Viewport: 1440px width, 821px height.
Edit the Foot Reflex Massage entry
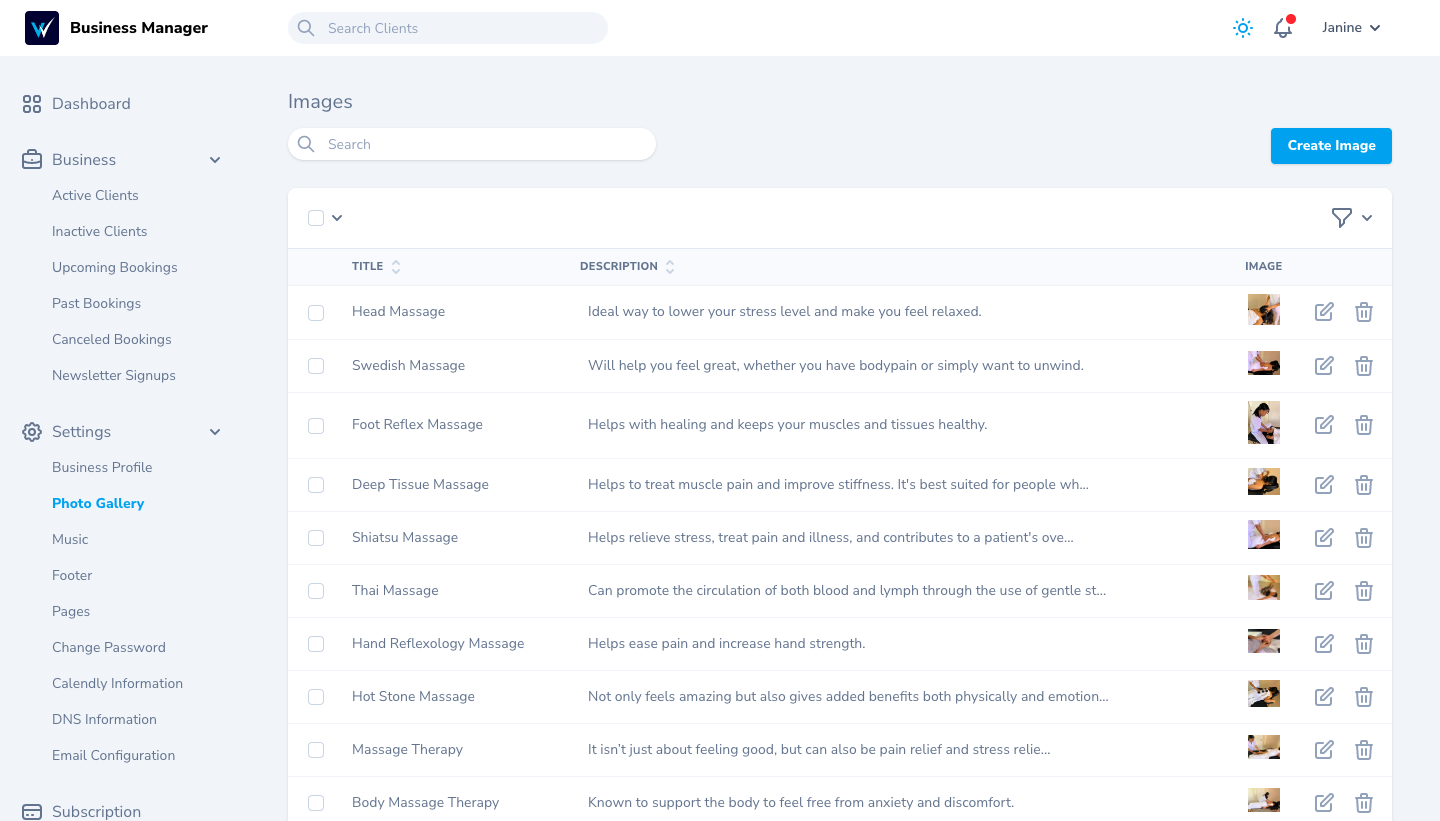coord(1324,425)
